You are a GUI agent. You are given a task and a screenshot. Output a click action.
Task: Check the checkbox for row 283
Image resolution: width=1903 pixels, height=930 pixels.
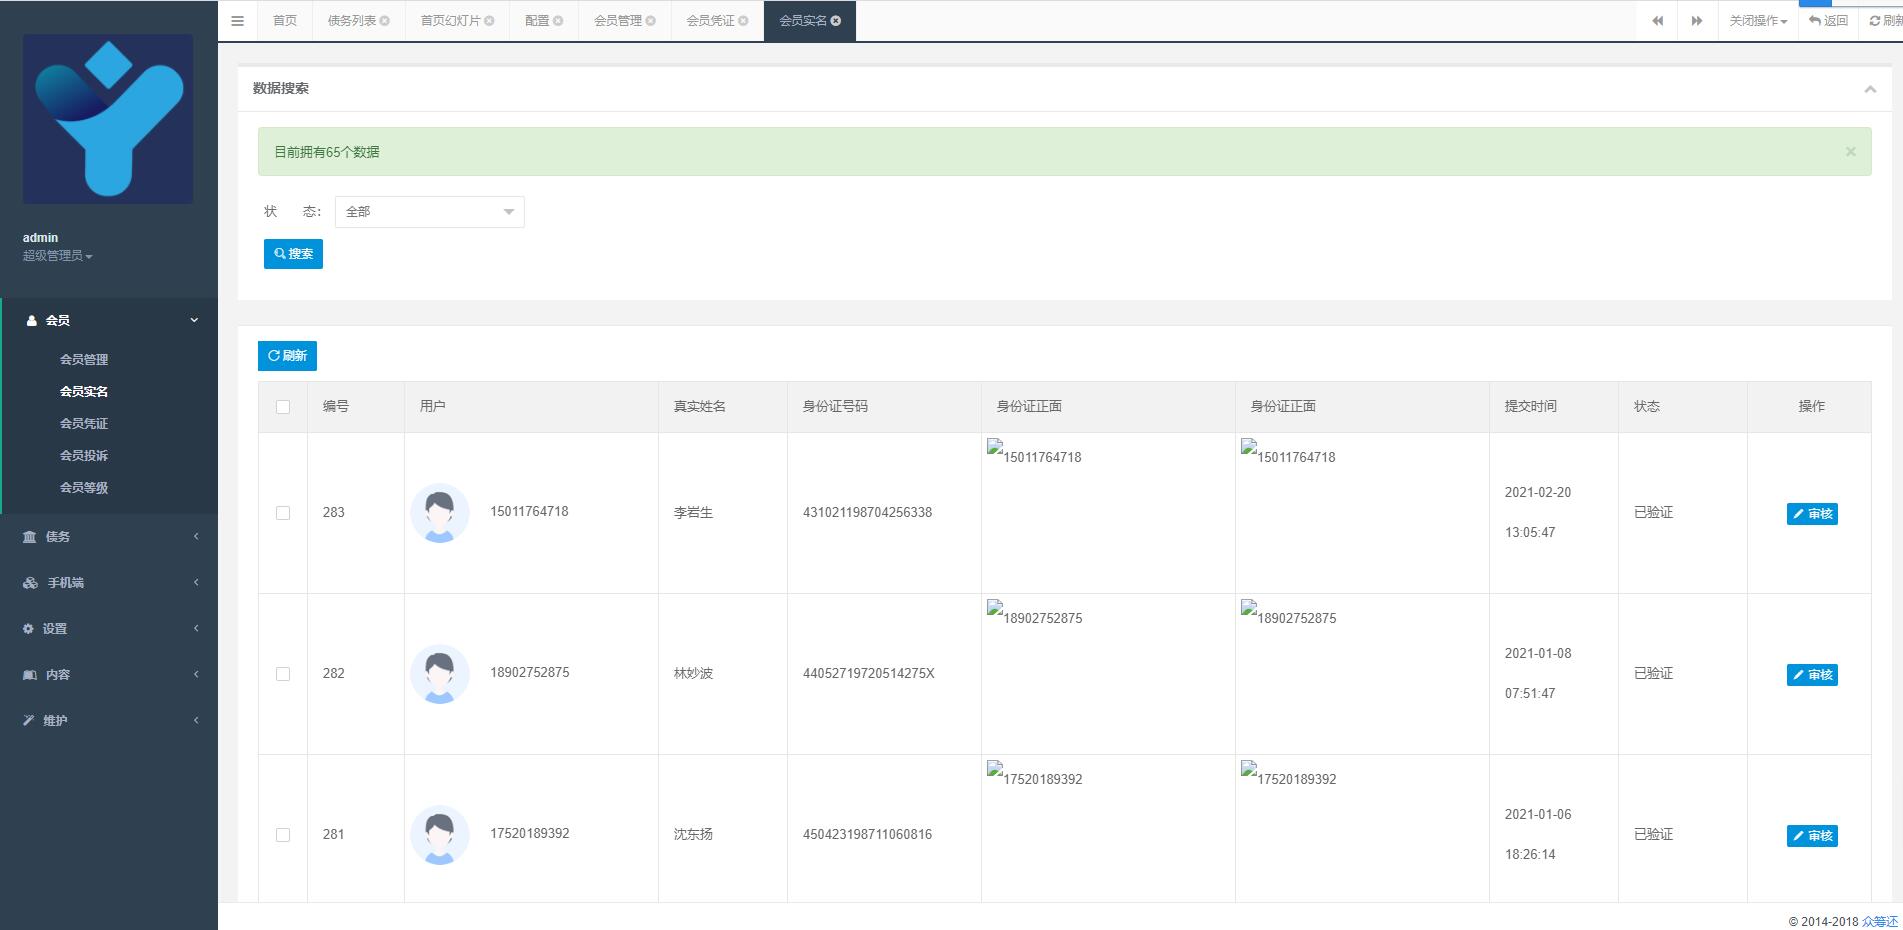coord(283,513)
